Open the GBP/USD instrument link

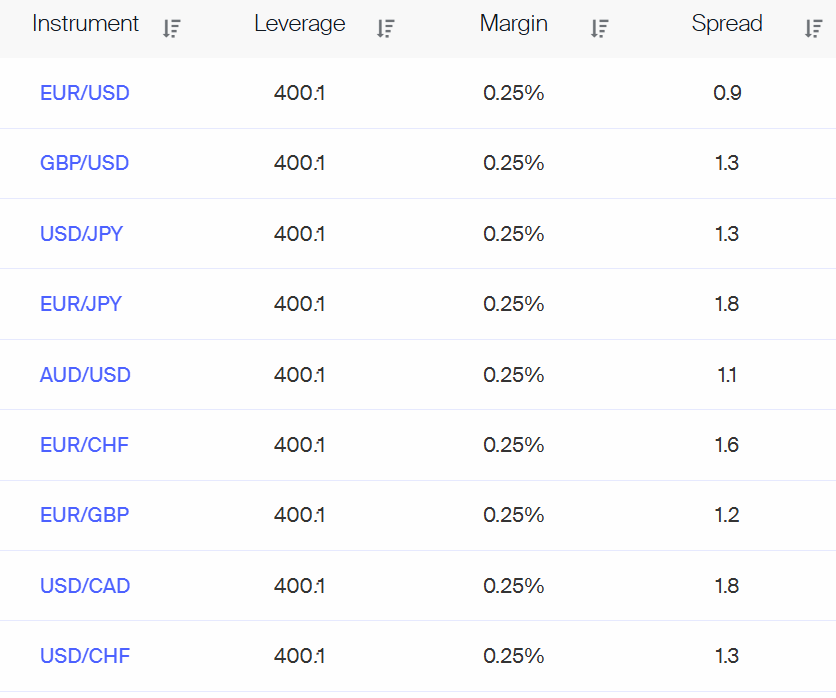85,163
